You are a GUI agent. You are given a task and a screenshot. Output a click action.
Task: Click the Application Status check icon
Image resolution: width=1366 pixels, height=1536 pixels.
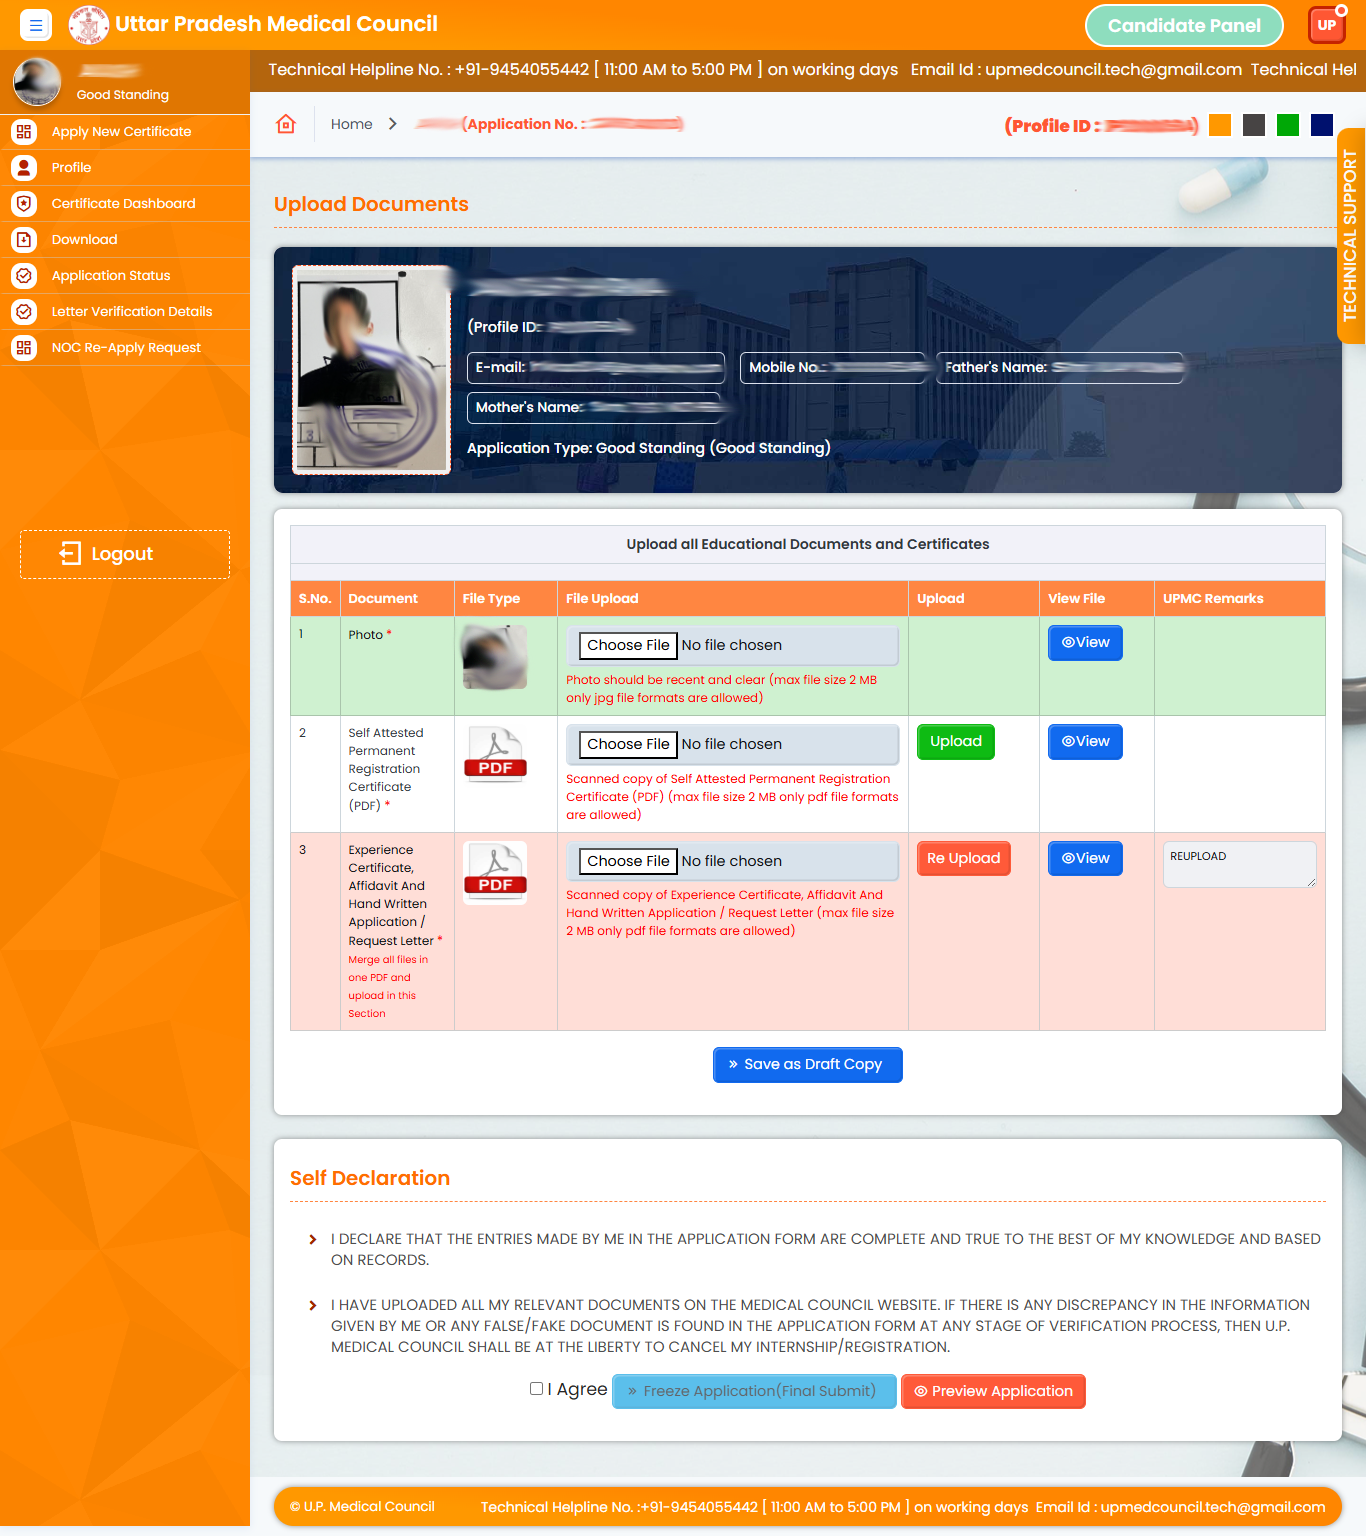click(x=24, y=276)
